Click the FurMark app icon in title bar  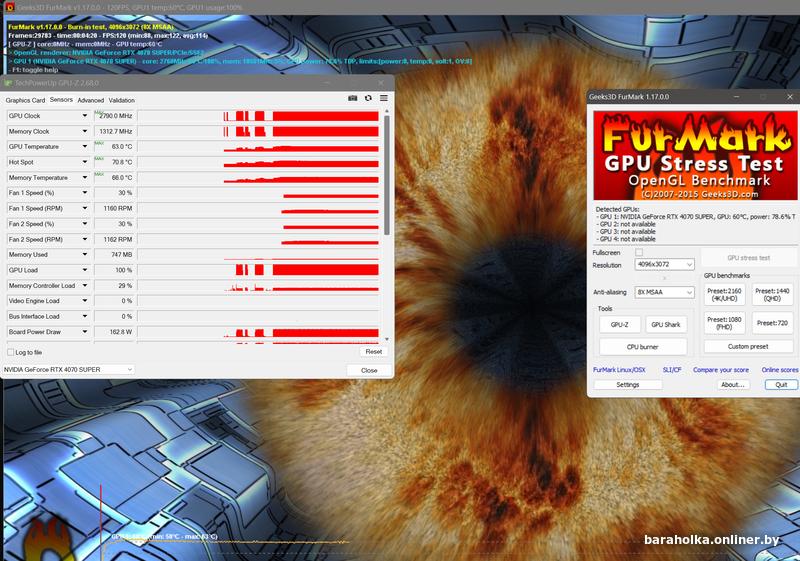pos(9,7)
